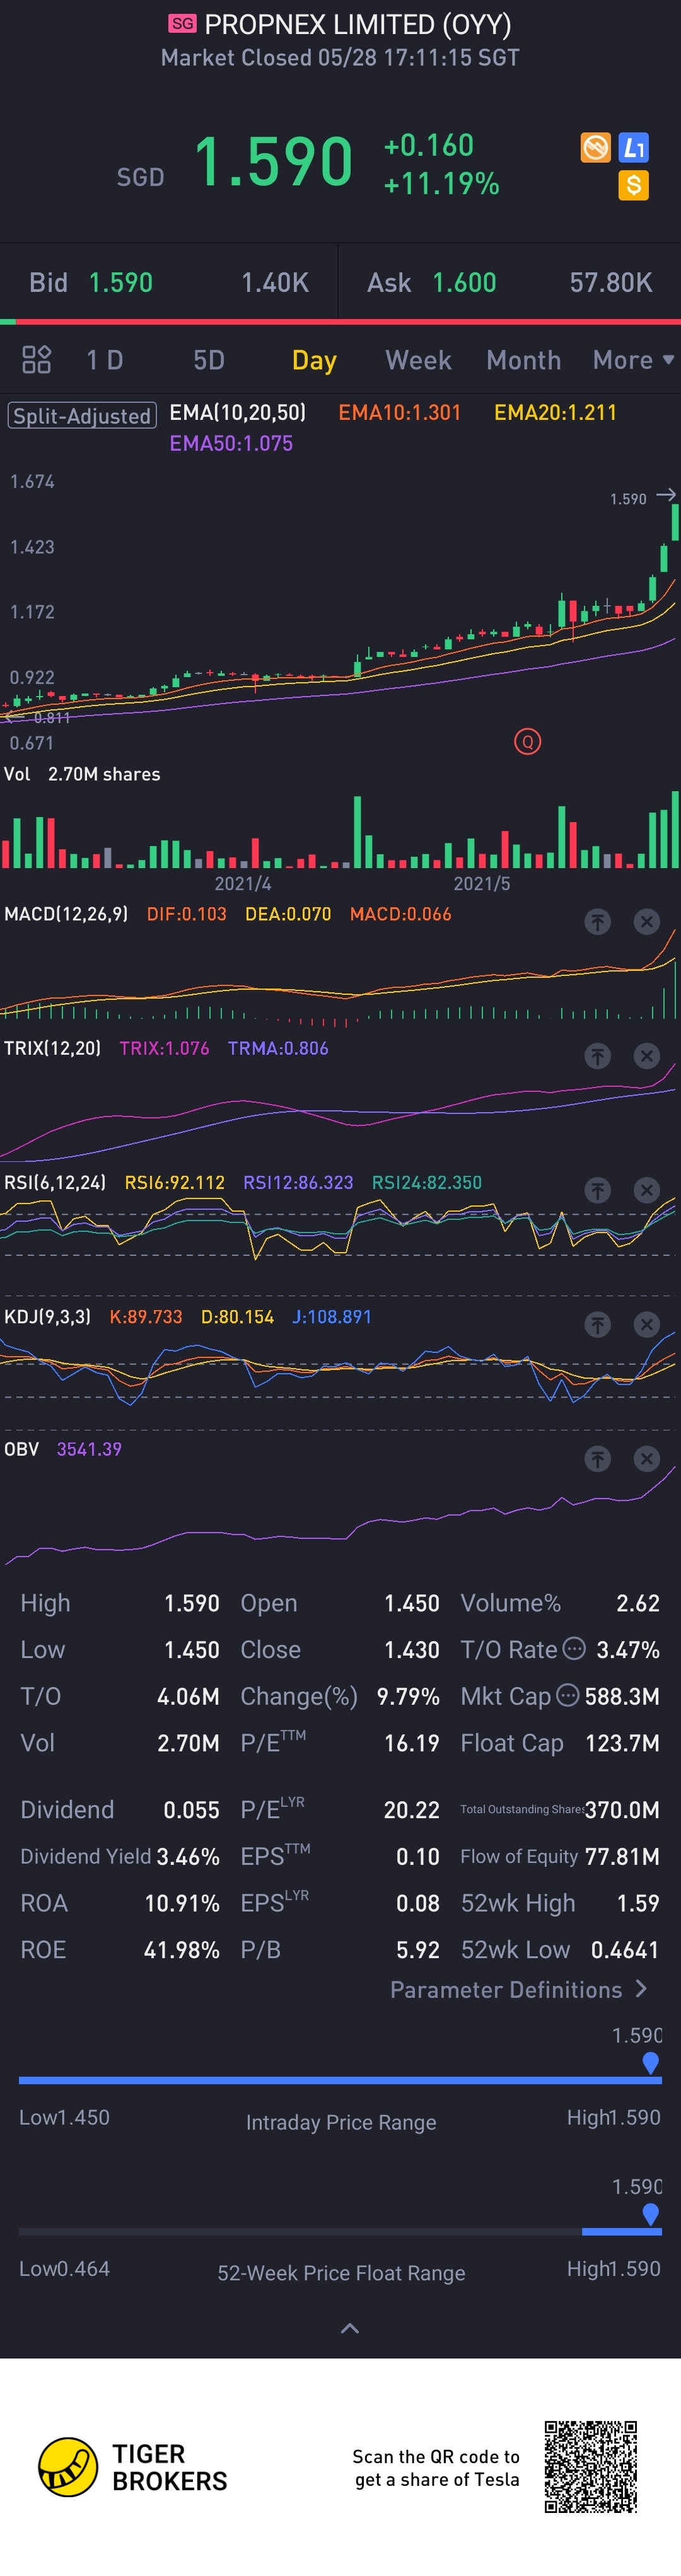This screenshot has height=2576, width=681.
Task: Tap the Flow of Equity 77.81M value
Action: point(622,1856)
